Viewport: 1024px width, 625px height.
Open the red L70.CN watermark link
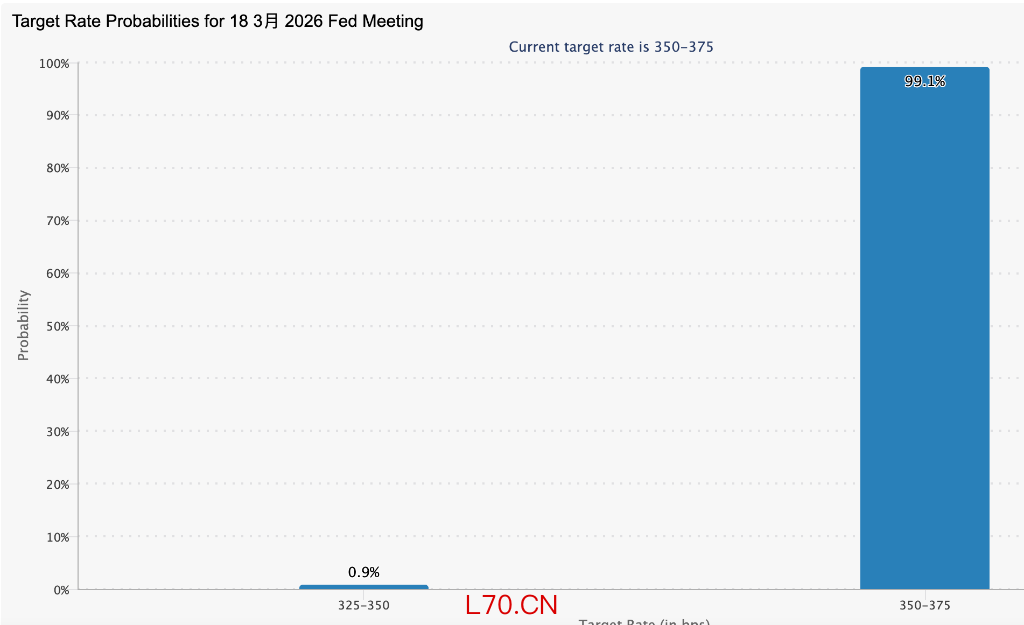coord(511,605)
